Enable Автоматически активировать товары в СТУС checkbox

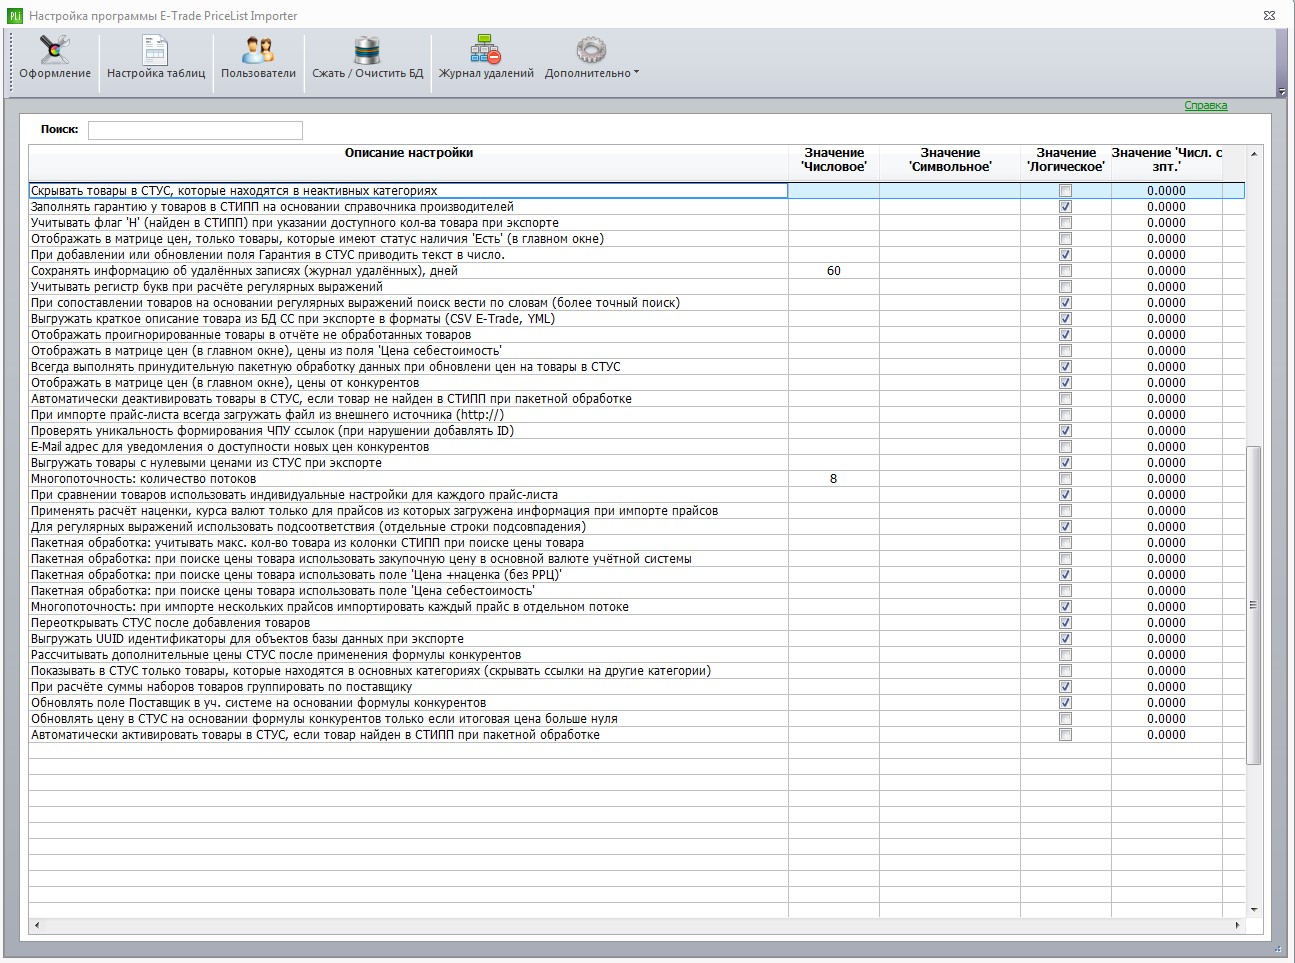(x=1065, y=735)
